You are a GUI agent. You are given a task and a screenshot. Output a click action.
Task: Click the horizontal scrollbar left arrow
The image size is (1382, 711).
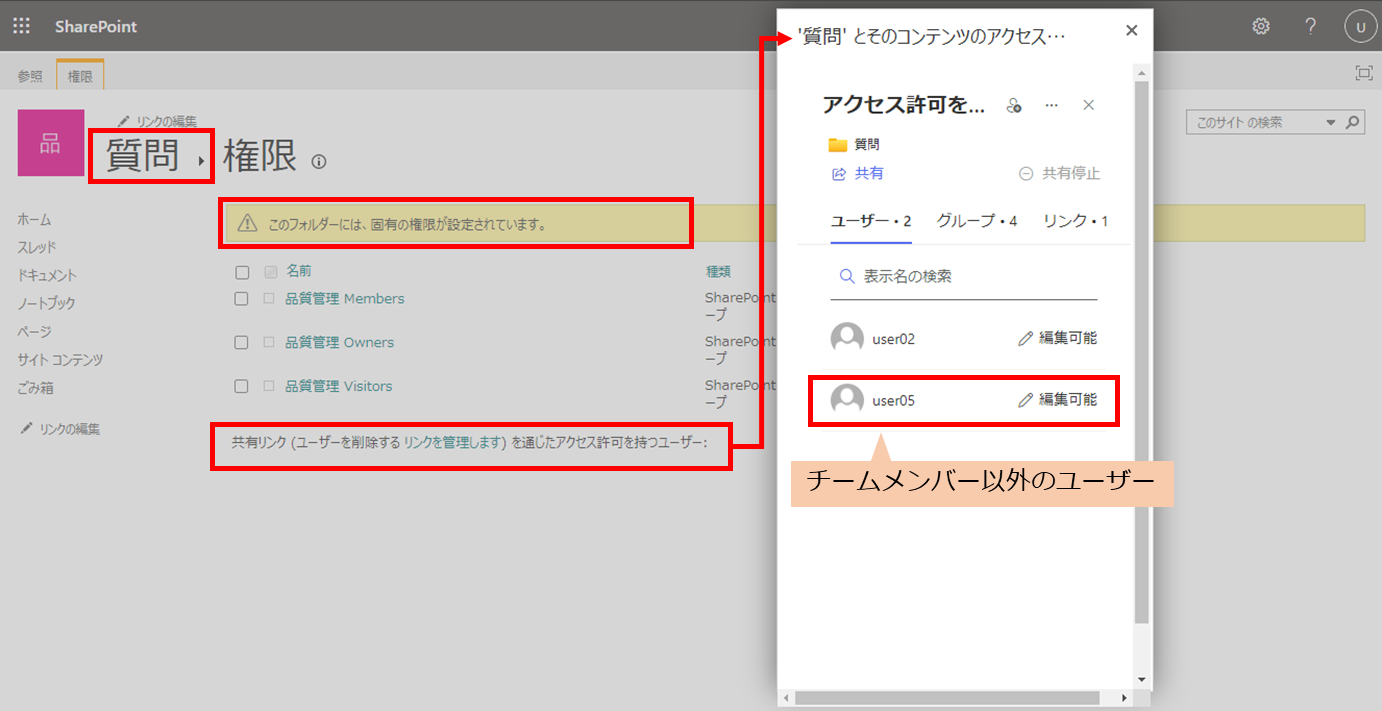coord(787,697)
